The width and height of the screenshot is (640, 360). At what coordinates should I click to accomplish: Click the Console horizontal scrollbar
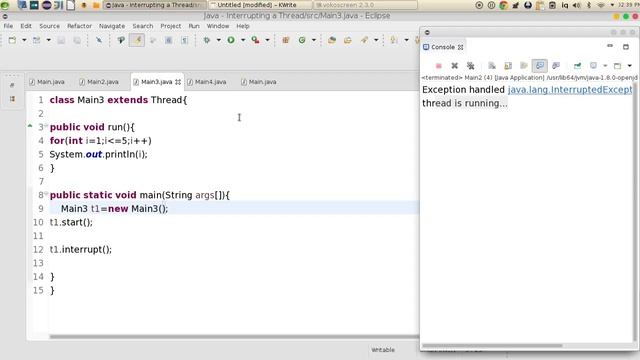492,345
